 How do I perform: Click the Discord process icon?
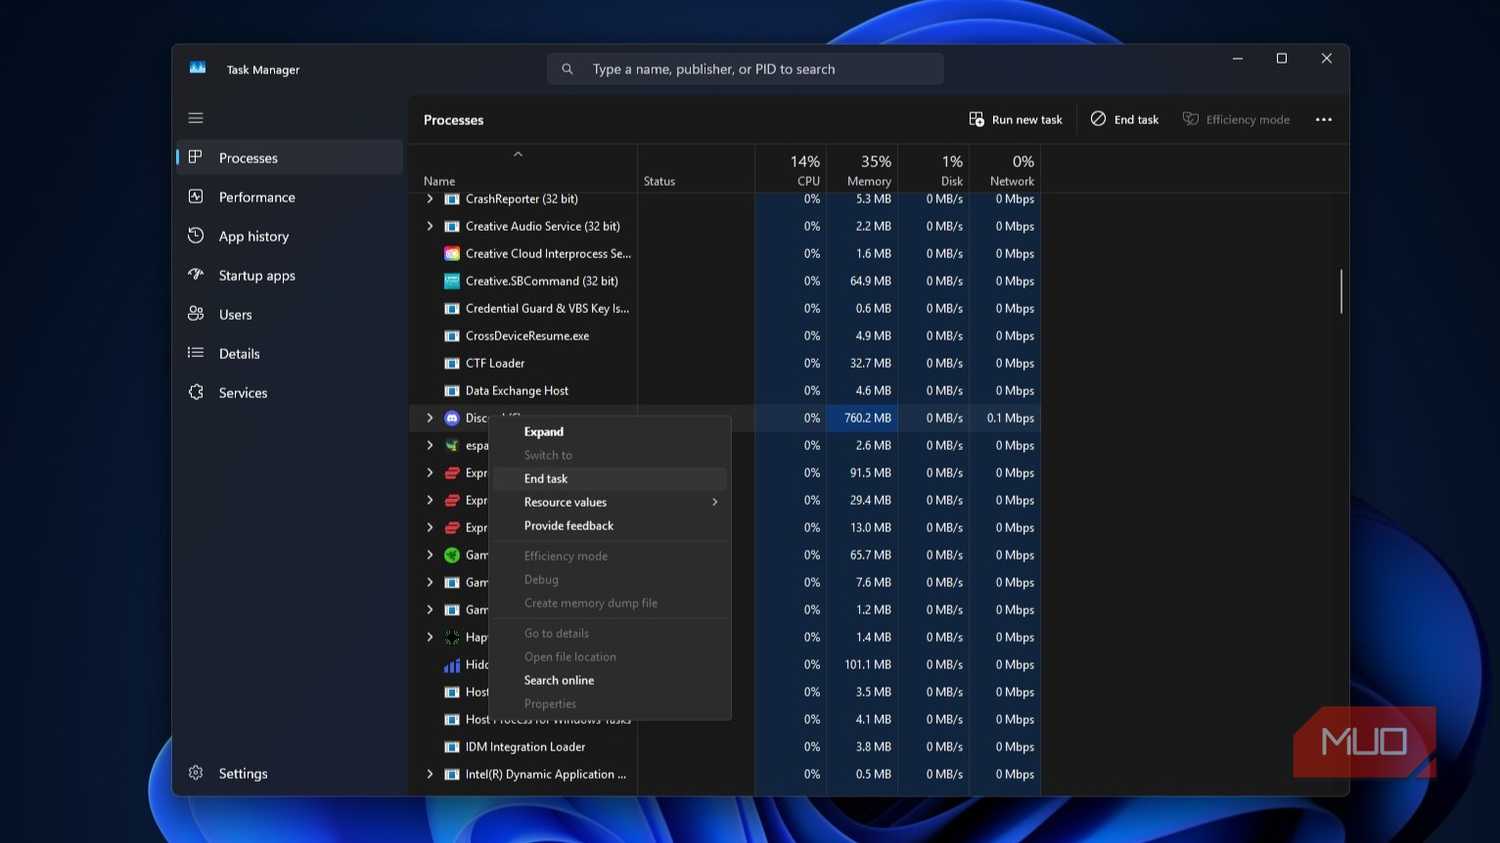(x=452, y=418)
